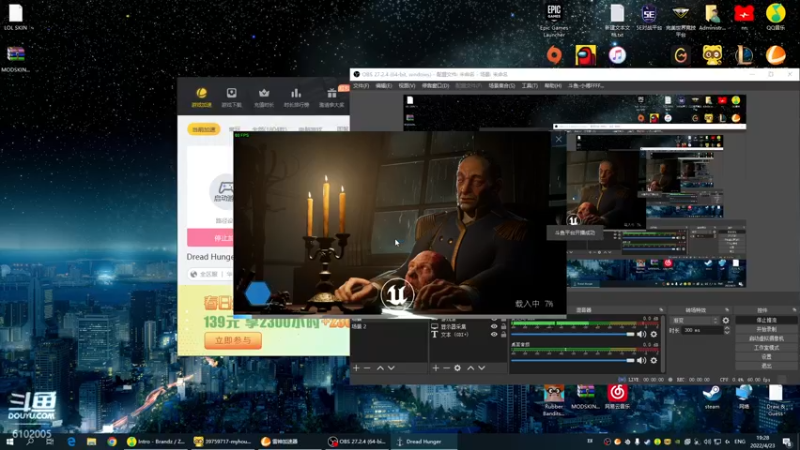Screen dimensions: 800x450
Task: Remove selected source with sources minus icon
Action: (x=446, y=368)
